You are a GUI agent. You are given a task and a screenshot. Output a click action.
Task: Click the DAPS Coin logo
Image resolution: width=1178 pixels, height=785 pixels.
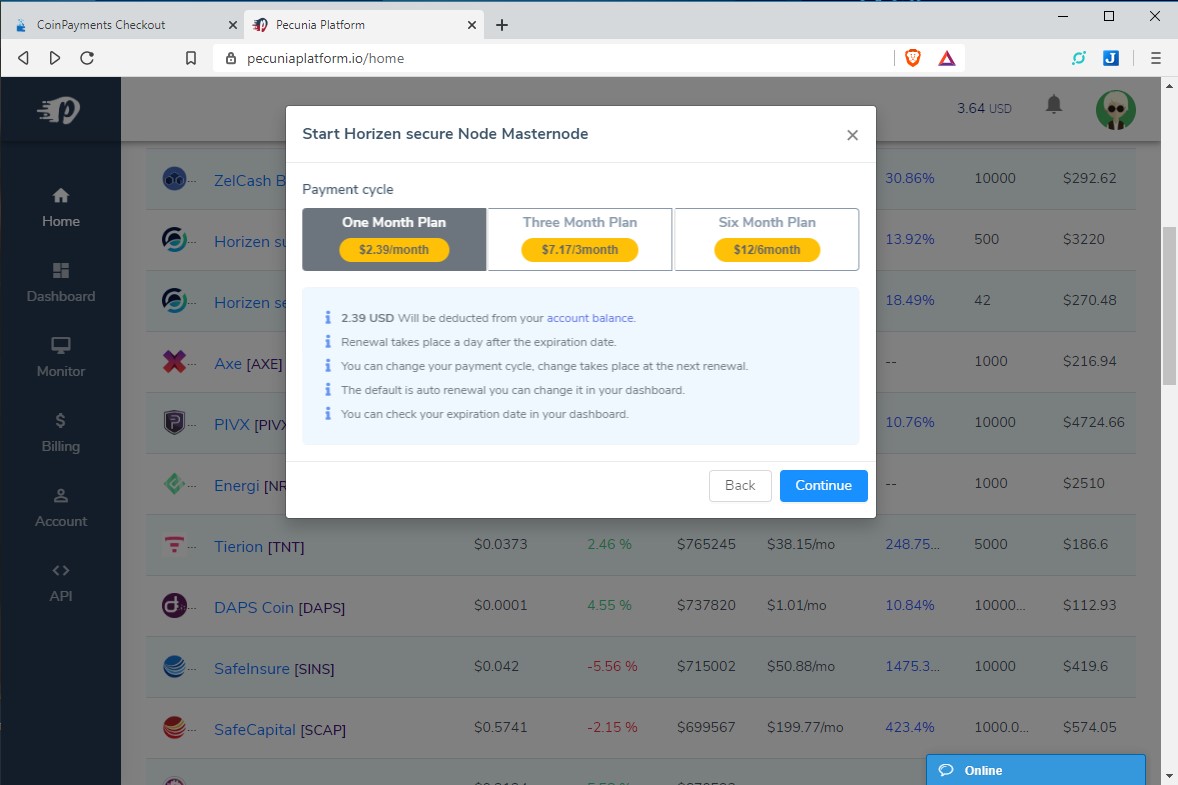click(174, 605)
